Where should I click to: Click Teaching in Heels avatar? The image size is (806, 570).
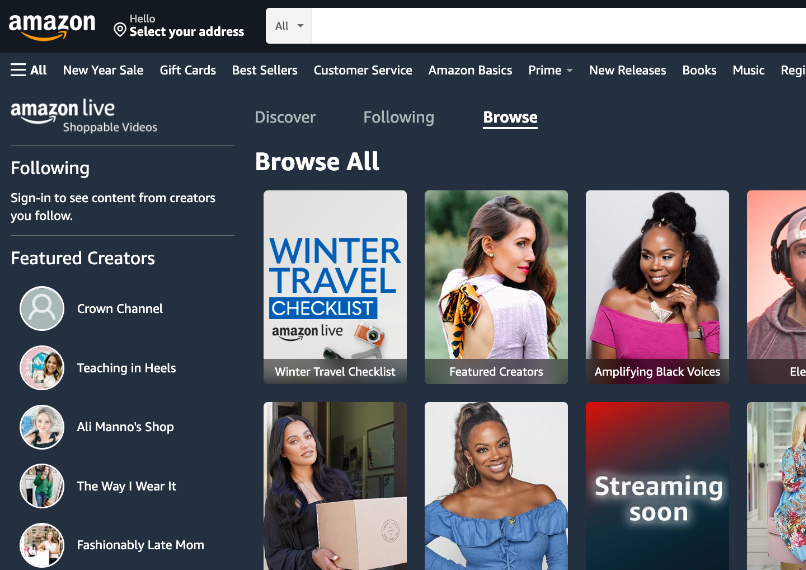42,367
